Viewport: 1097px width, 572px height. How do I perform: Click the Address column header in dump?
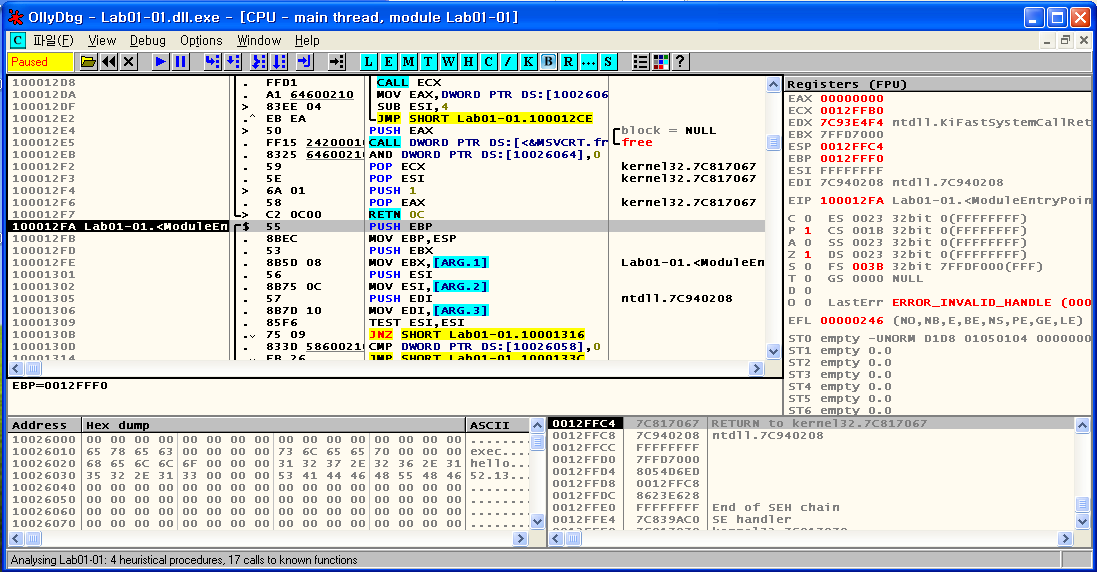(x=45, y=425)
